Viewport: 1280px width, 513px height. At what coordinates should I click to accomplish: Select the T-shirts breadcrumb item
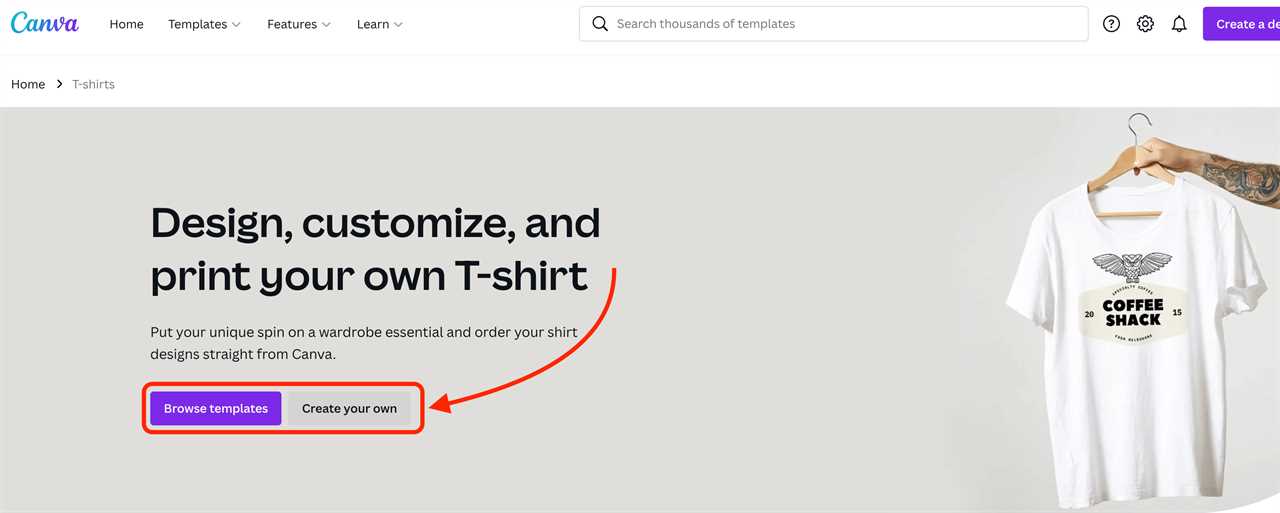click(93, 84)
